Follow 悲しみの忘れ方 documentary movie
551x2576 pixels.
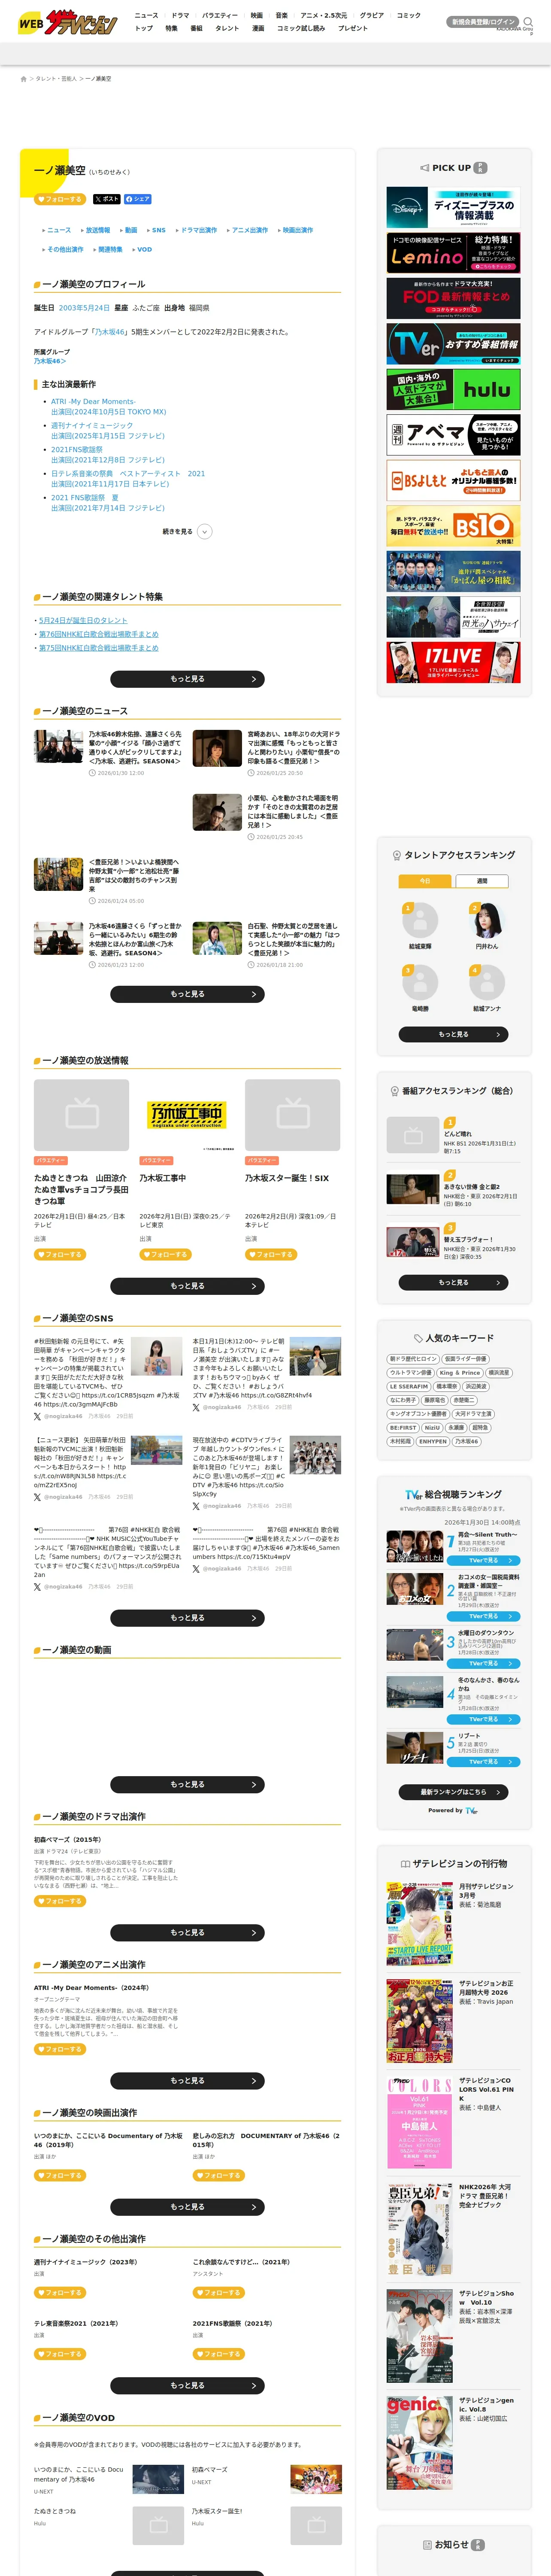(x=219, y=2175)
